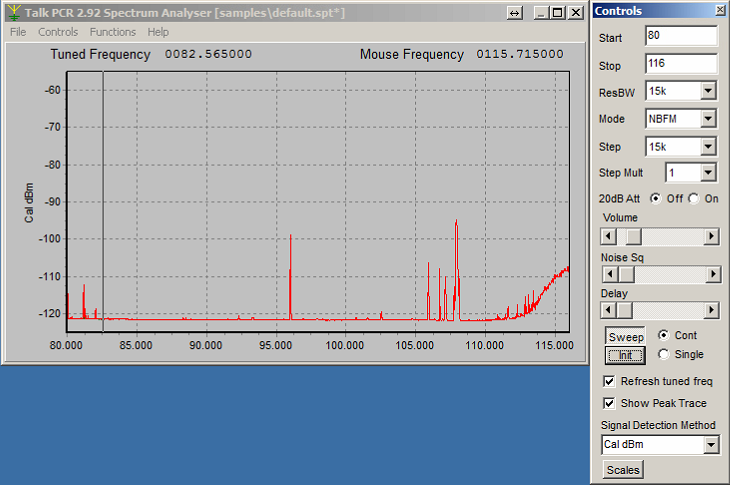Viewport: 730px width, 485px height.
Task: Select Single sweep mode
Action: [663, 354]
